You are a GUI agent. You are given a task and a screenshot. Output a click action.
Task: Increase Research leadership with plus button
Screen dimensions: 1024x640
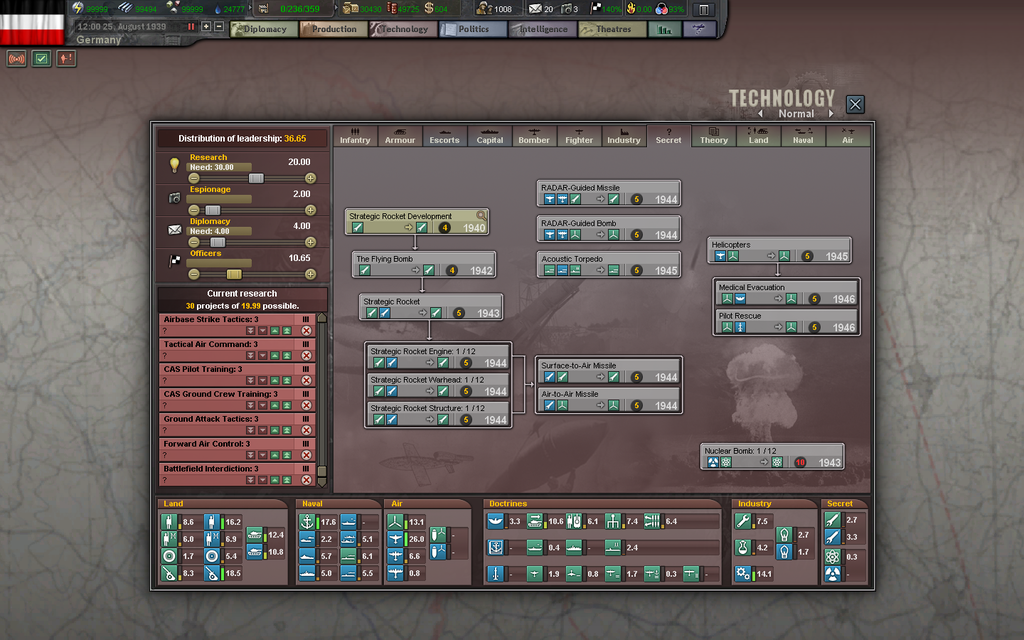(x=311, y=178)
